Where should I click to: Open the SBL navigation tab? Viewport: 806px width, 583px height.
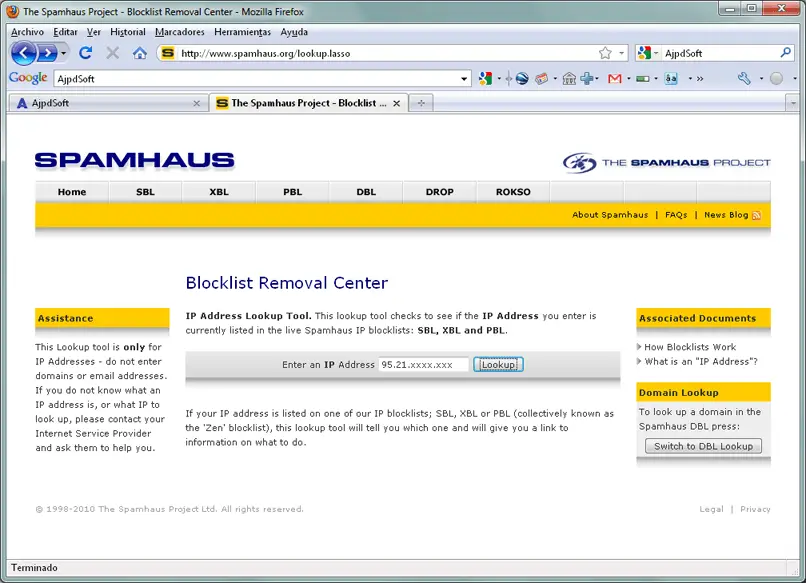(145, 192)
